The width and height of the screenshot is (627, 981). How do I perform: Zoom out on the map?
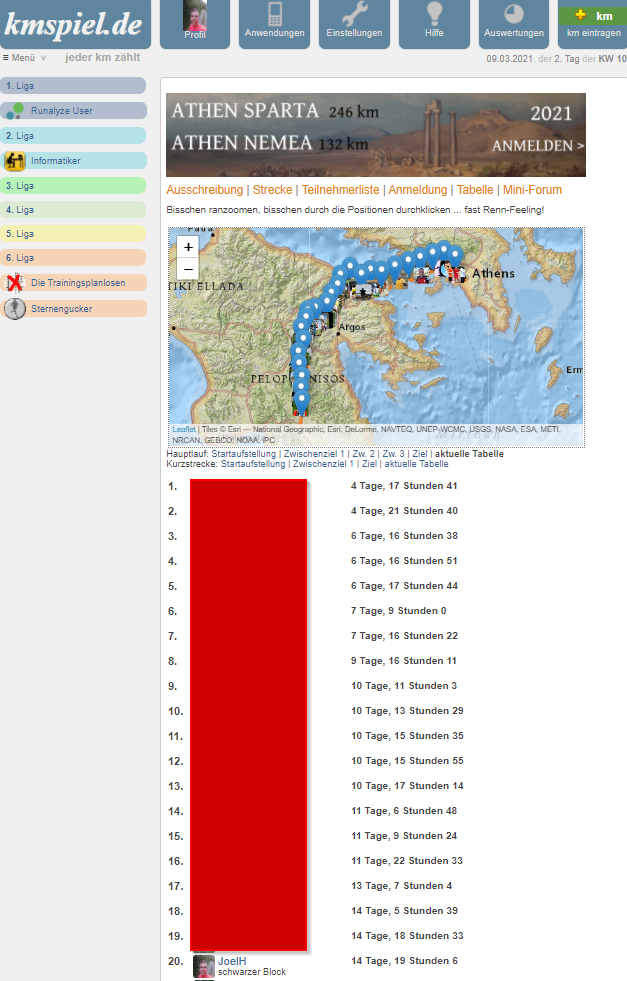(x=188, y=268)
